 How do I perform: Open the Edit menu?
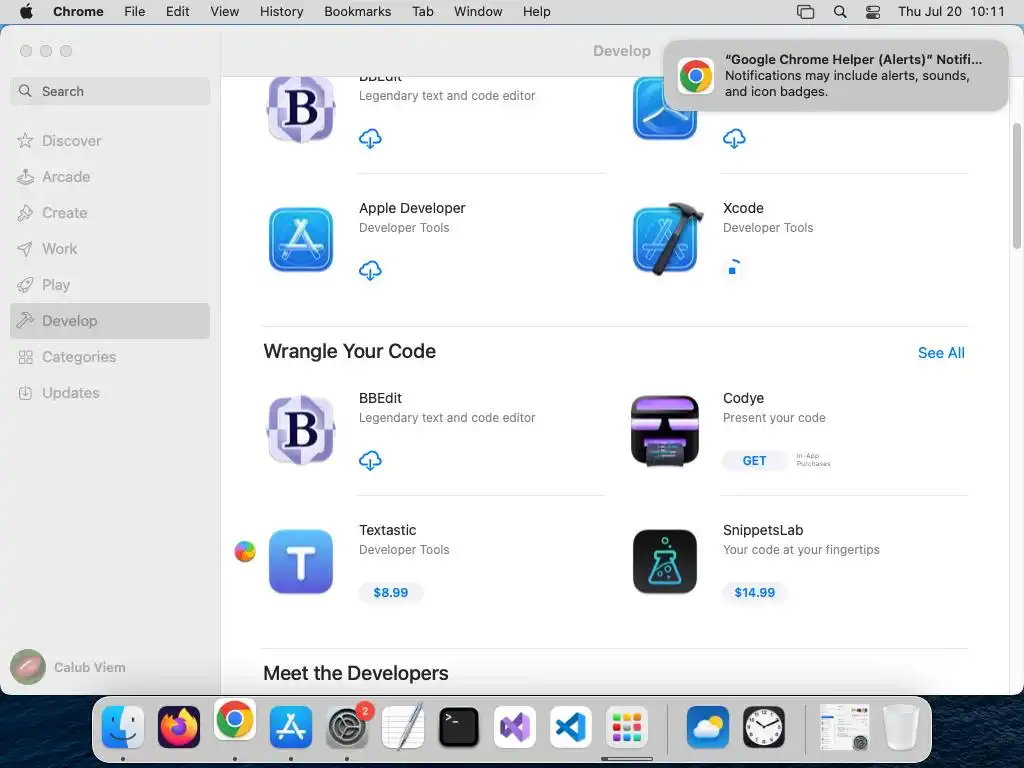coord(177,12)
